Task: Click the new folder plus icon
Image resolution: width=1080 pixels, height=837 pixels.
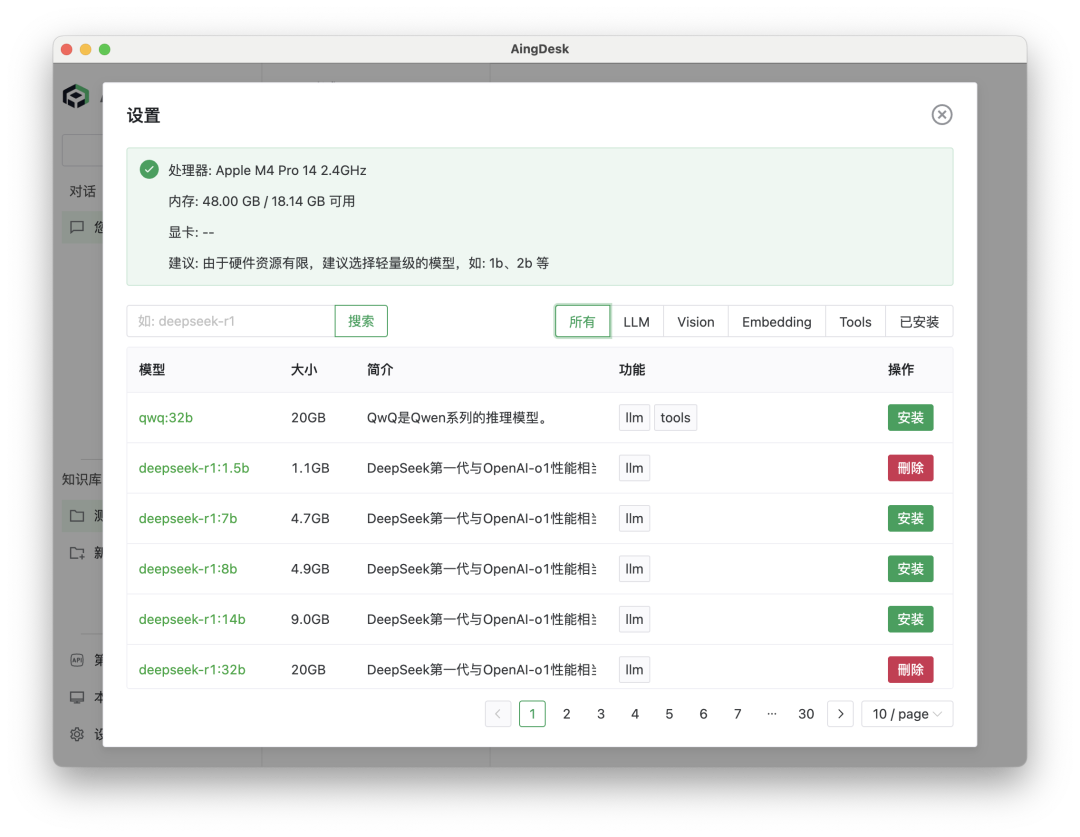Action: [x=77, y=553]
